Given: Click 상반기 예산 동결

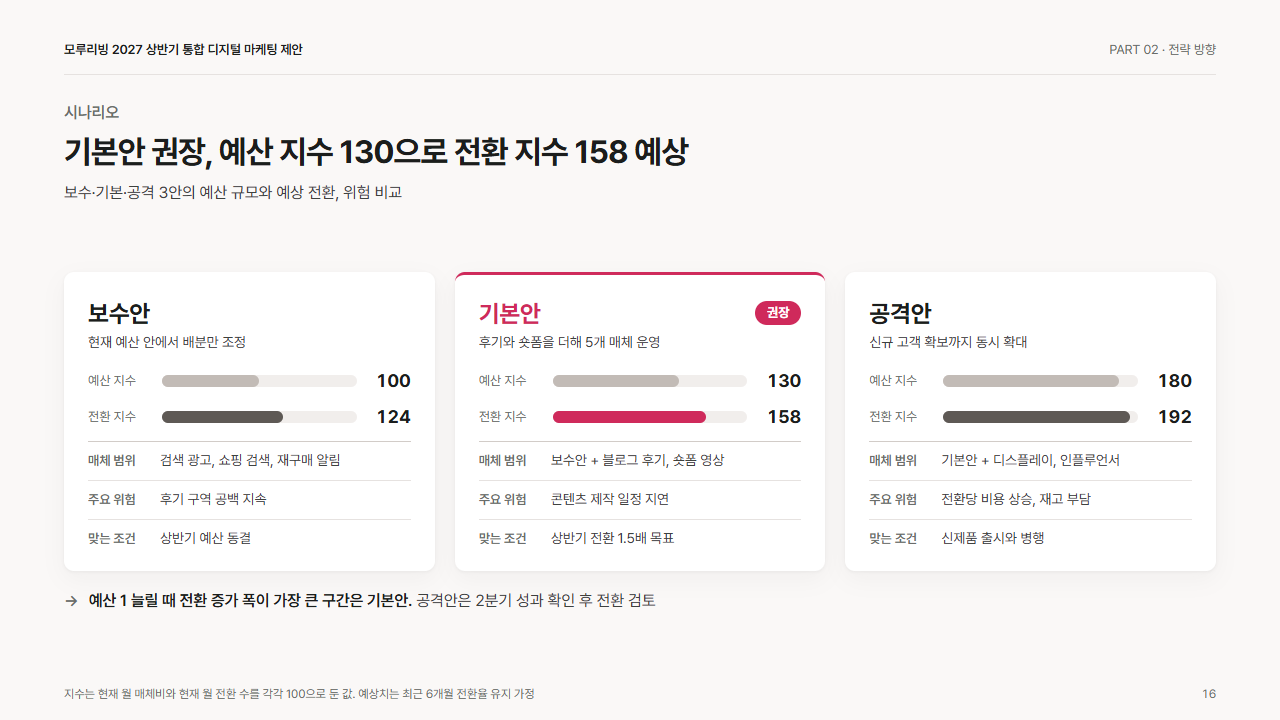Looking at the screenshot, I should [205, 538].
